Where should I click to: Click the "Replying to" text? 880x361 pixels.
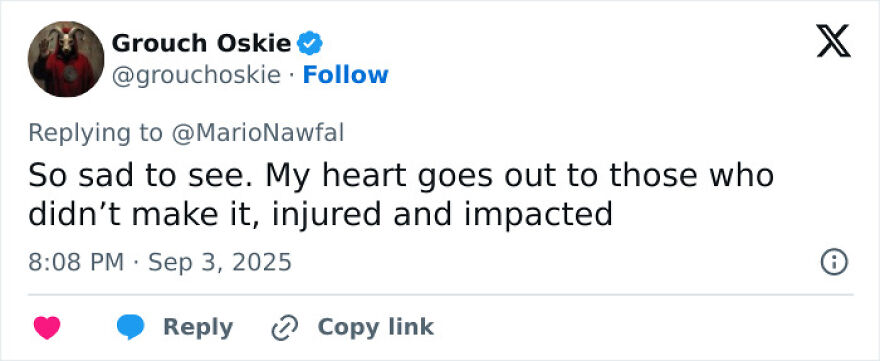tap(95, 134)
